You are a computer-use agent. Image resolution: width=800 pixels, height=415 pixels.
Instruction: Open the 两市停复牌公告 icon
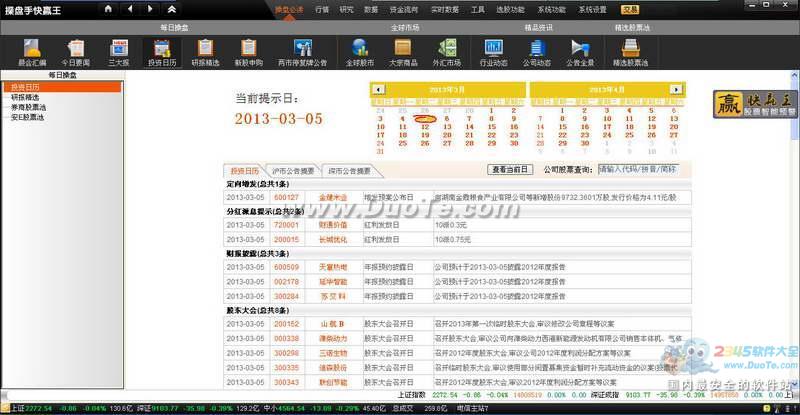click(x=303, y=53)
